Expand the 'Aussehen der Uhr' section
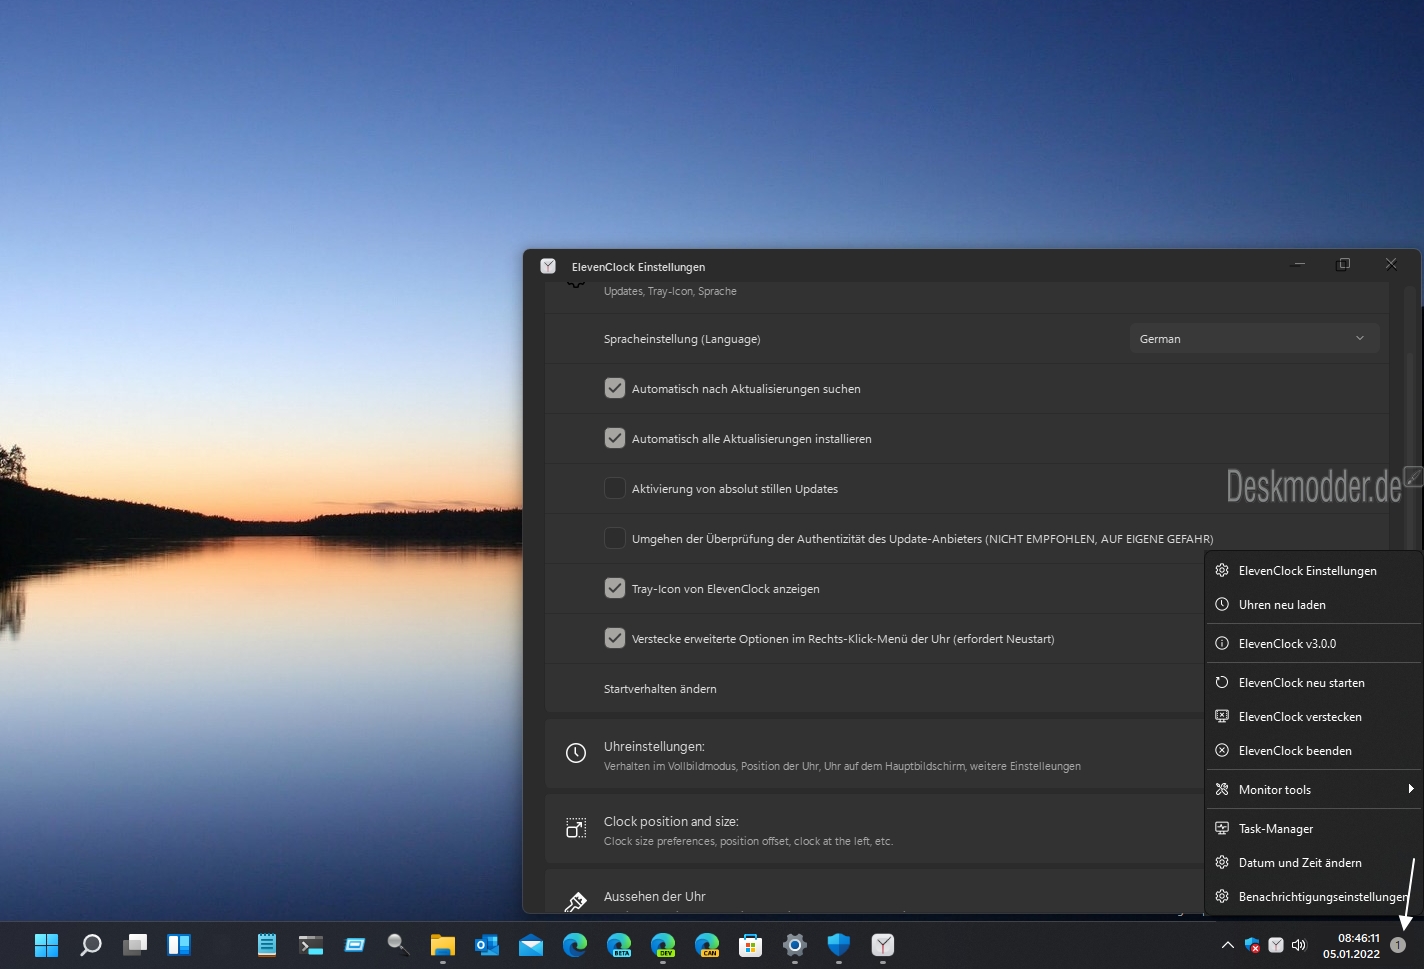Image resolution: width=1424 pixels, height=969 pixels. point(874,892)
